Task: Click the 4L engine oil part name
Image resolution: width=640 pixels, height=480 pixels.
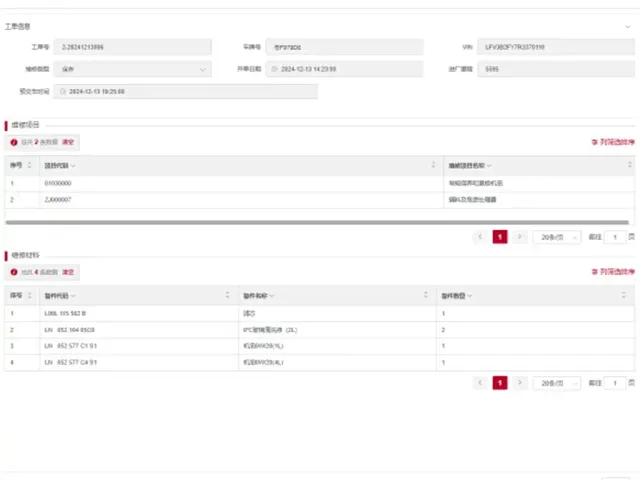Action: (263, 362)
